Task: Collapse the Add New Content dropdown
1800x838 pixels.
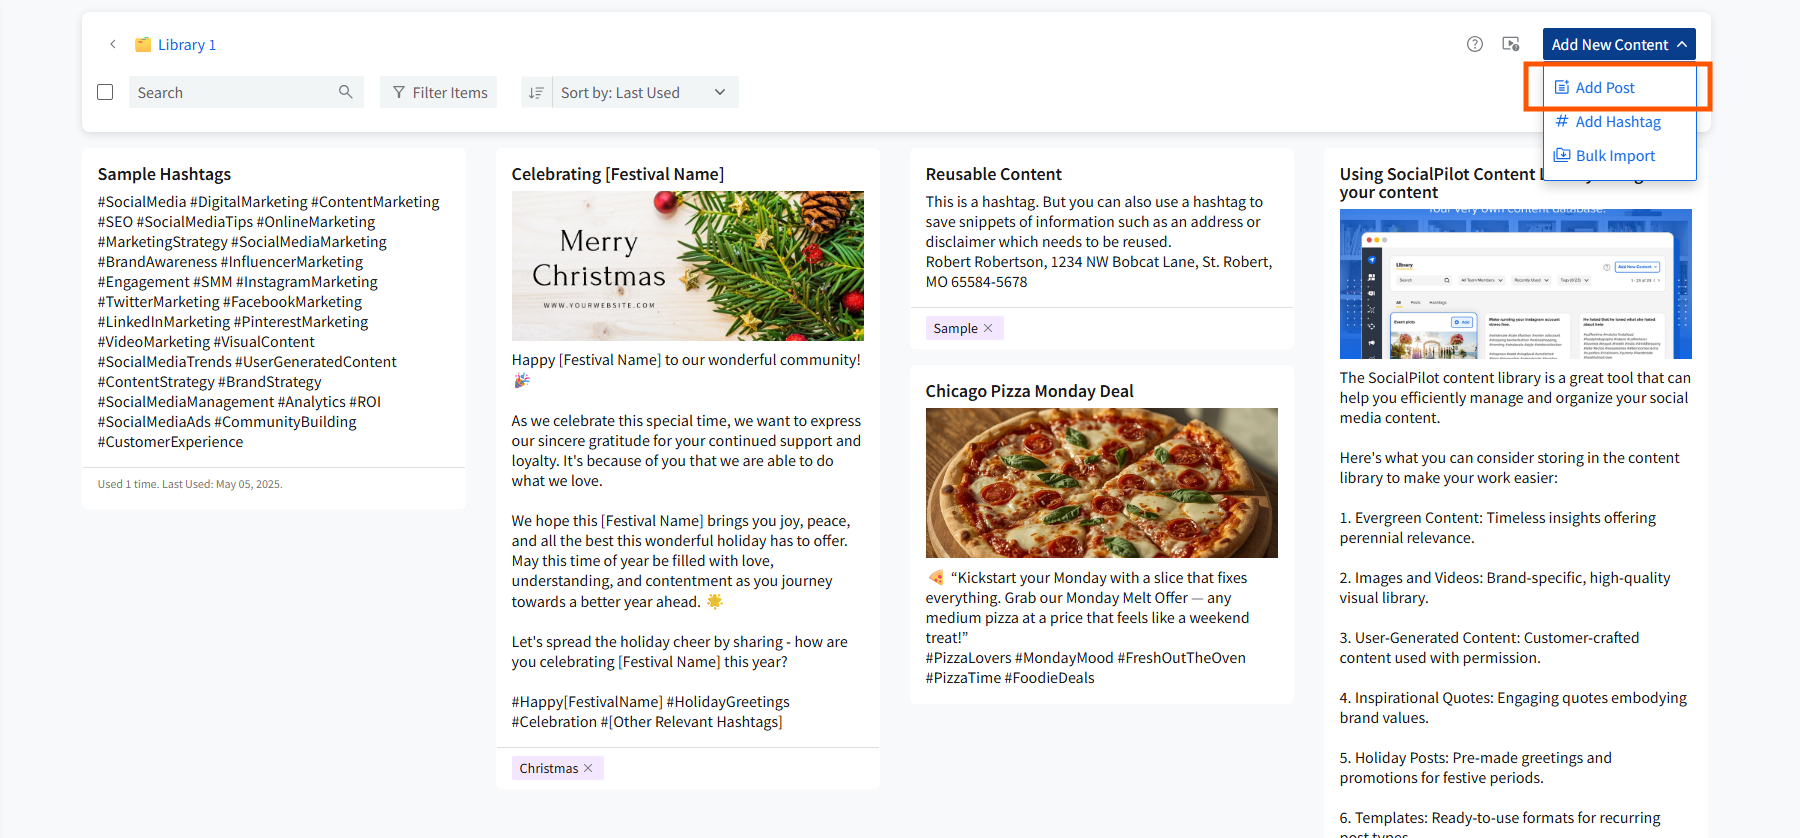Action: point(1619,44)
